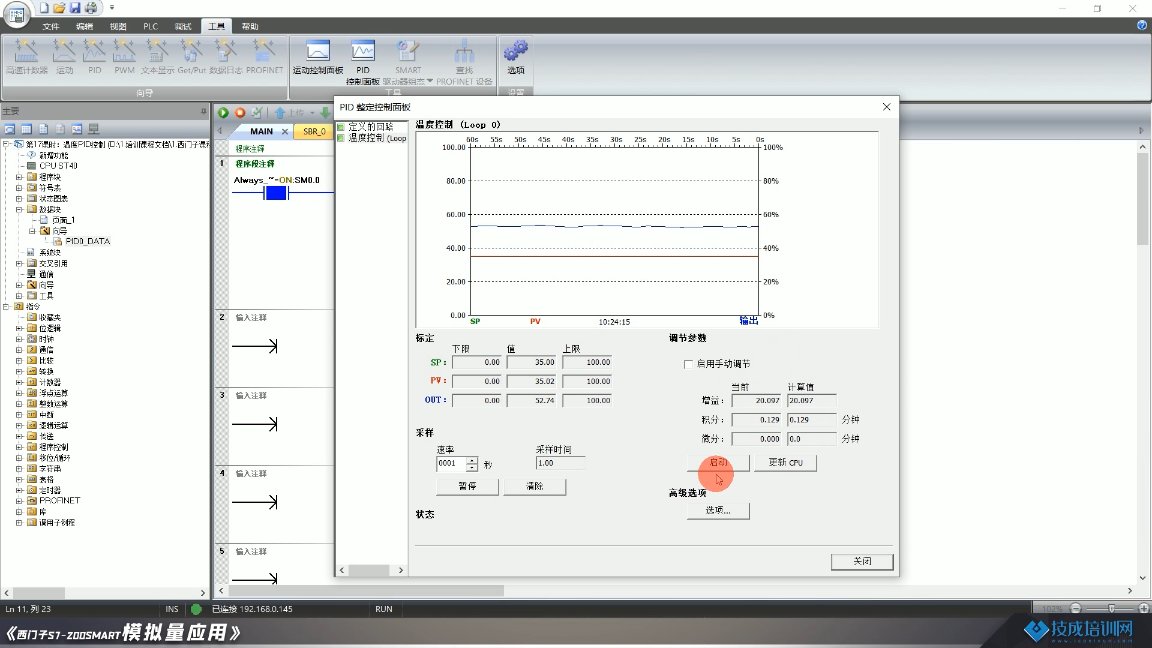Open the PID control panel (PID 控制面板) tool
Viewport: 1152px width, 648px height.
pos(363,62)
